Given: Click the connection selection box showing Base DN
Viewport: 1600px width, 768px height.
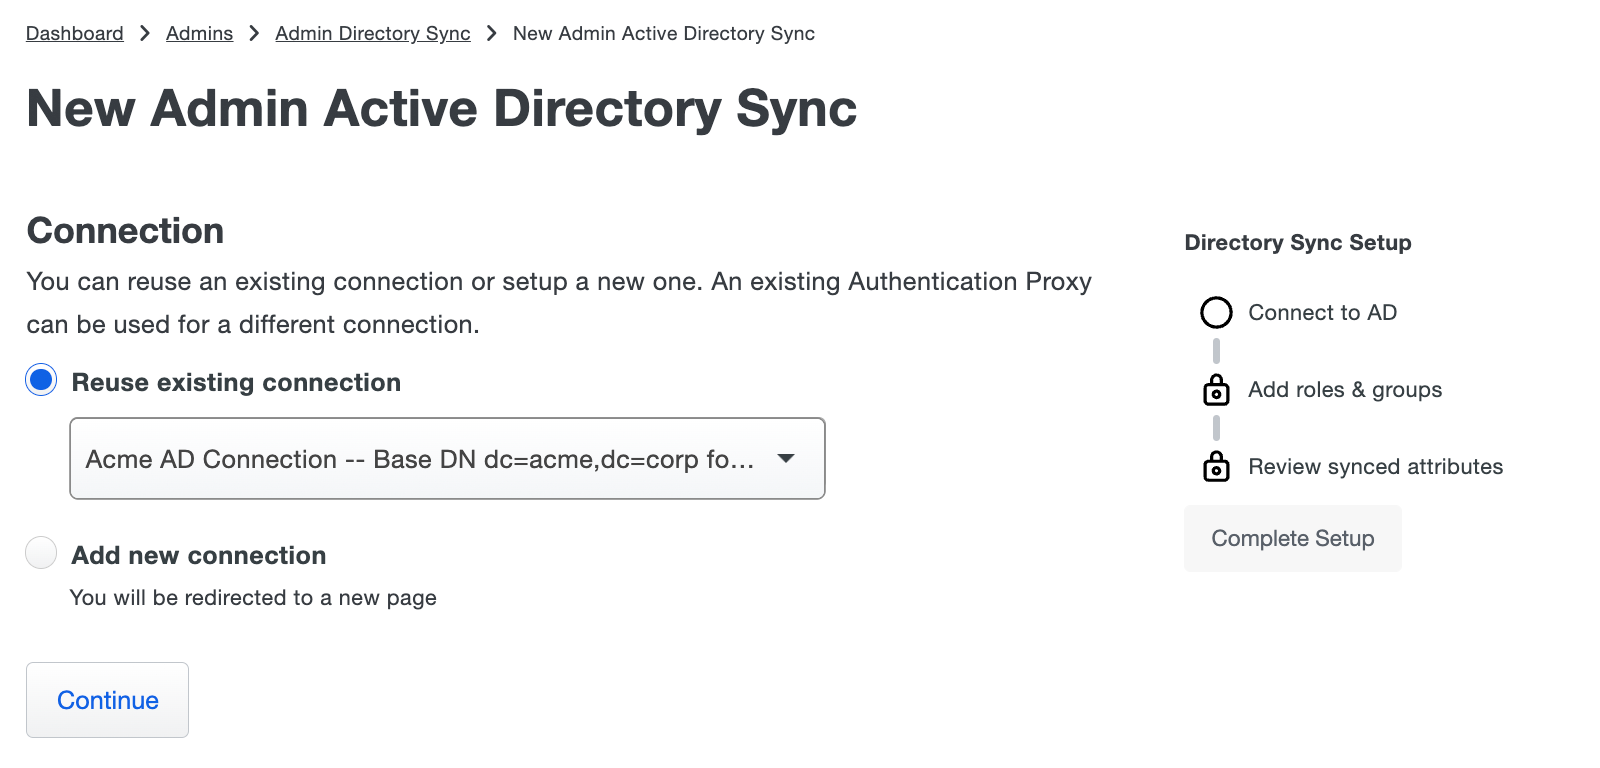Looking at the screenshot, I should pos(447,458).
